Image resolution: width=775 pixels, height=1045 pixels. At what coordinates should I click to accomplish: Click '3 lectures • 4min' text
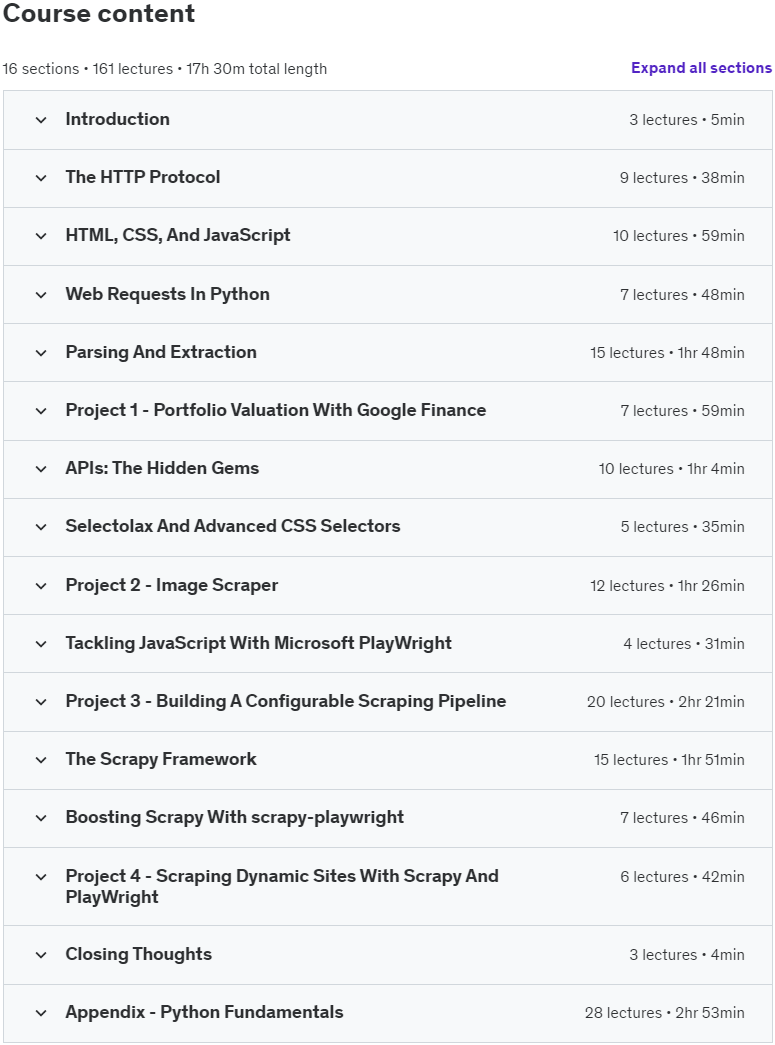coord(687,955)
